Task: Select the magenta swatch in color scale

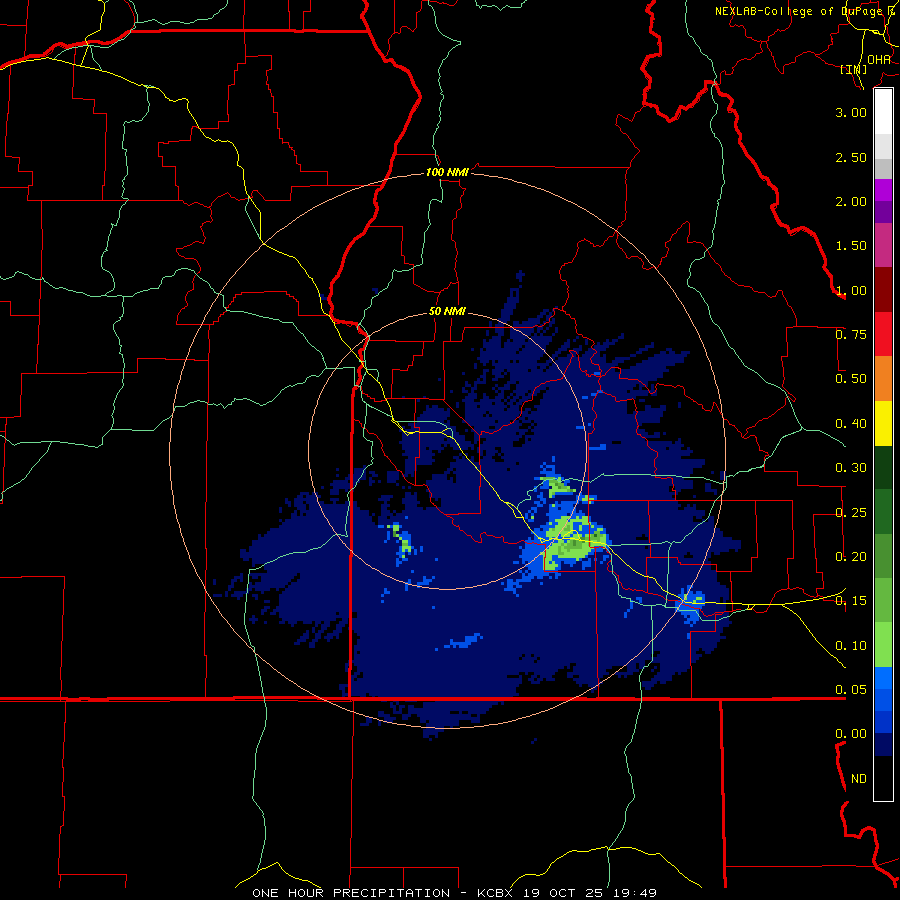Action: (x=883, y=190)
